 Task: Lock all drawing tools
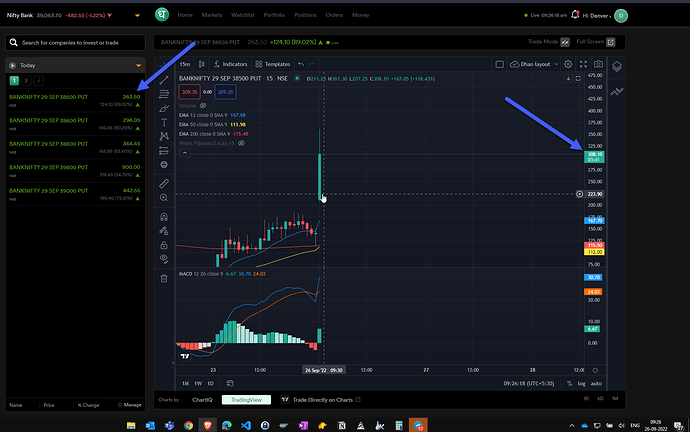pyautogui.click(x=164, y=245)
